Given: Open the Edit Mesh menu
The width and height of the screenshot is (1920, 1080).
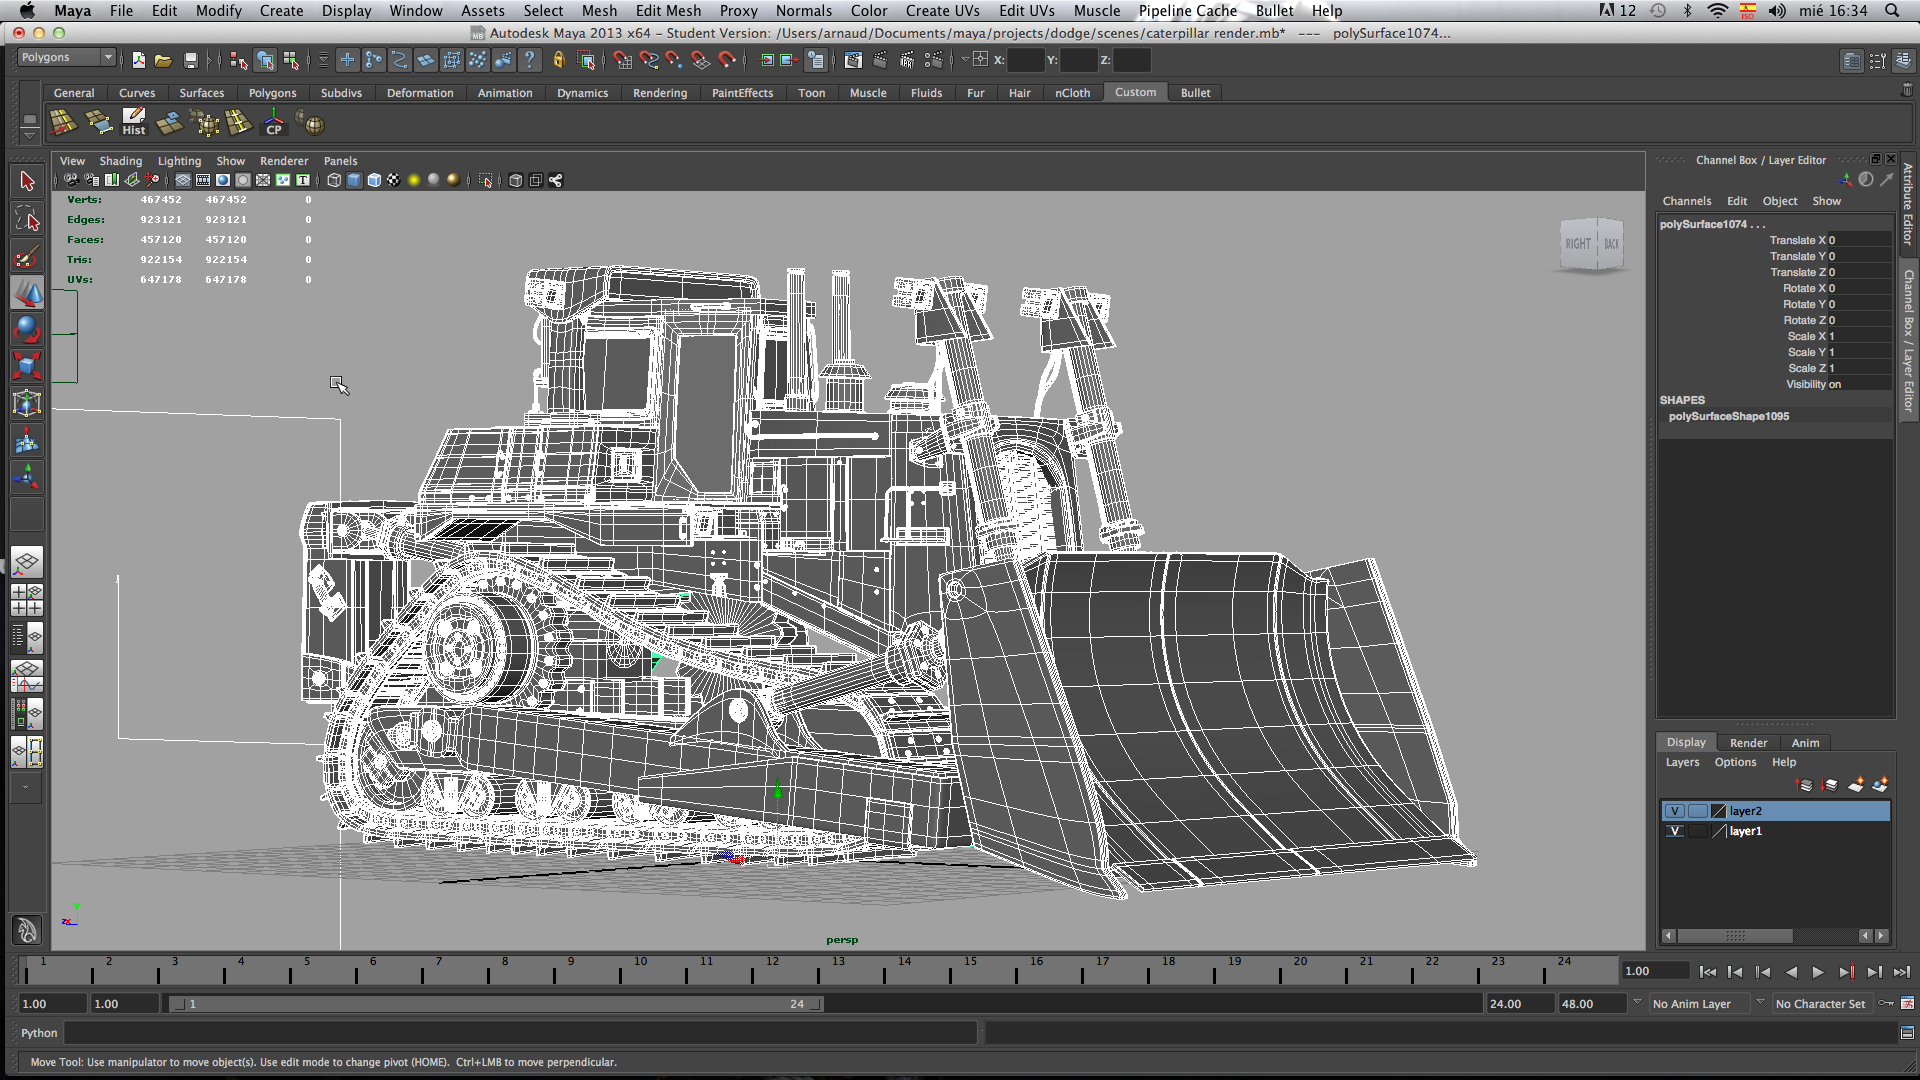Looking at the screenshot, I should point(668,10).
